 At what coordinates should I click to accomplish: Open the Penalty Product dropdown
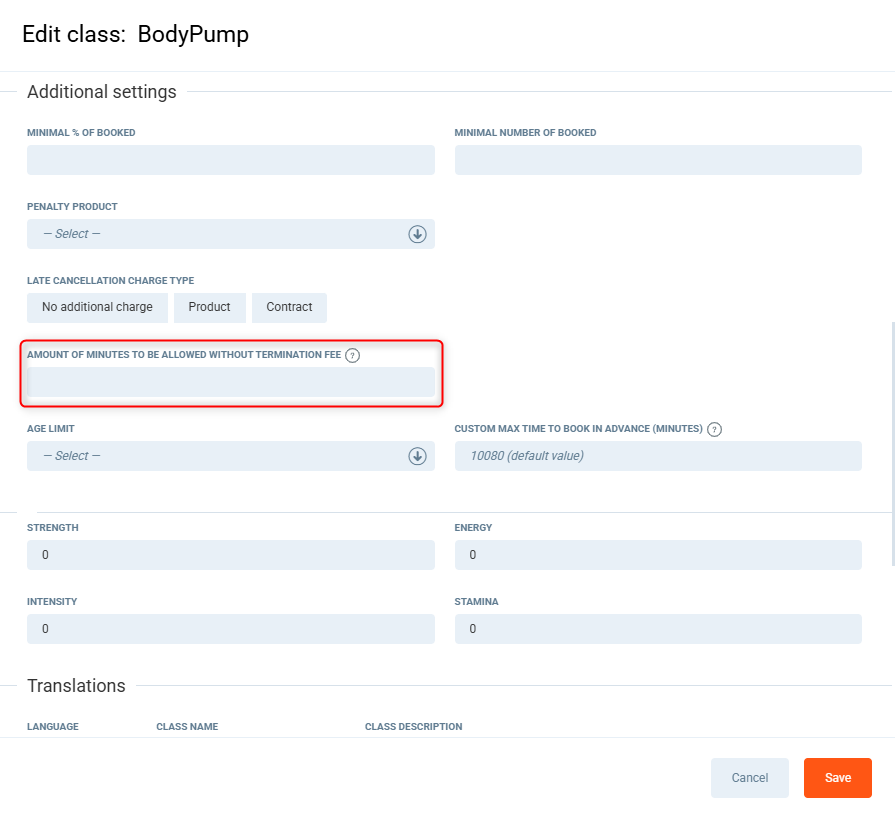(x=220, y=234)
